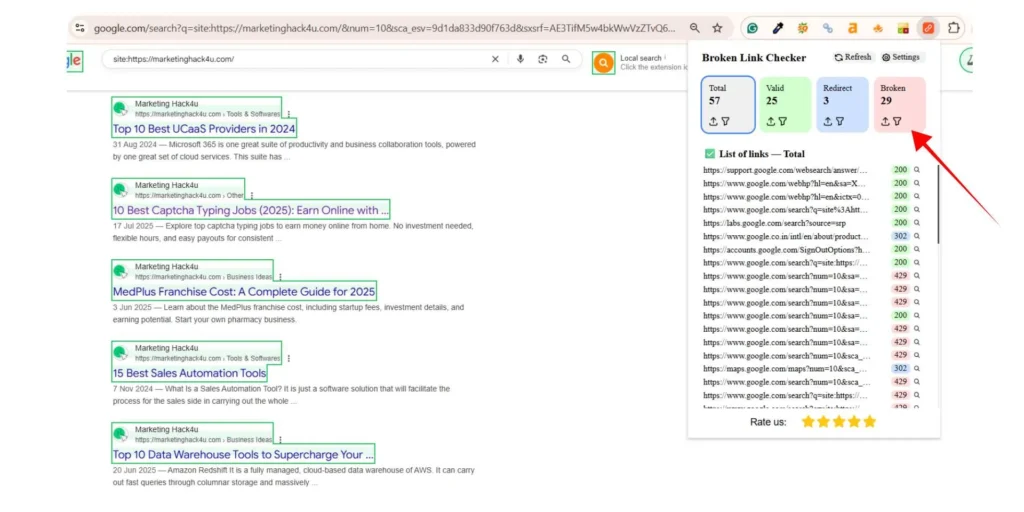Click the export icon in Broken card

[884, 121]
